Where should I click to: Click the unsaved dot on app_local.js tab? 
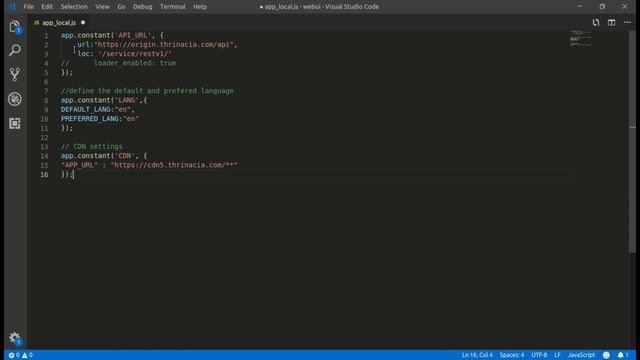(x=83, y=22)
